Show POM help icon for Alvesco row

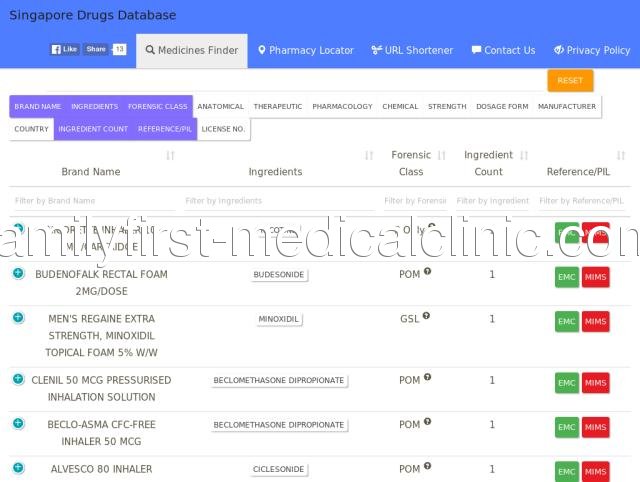click(427, 466)
